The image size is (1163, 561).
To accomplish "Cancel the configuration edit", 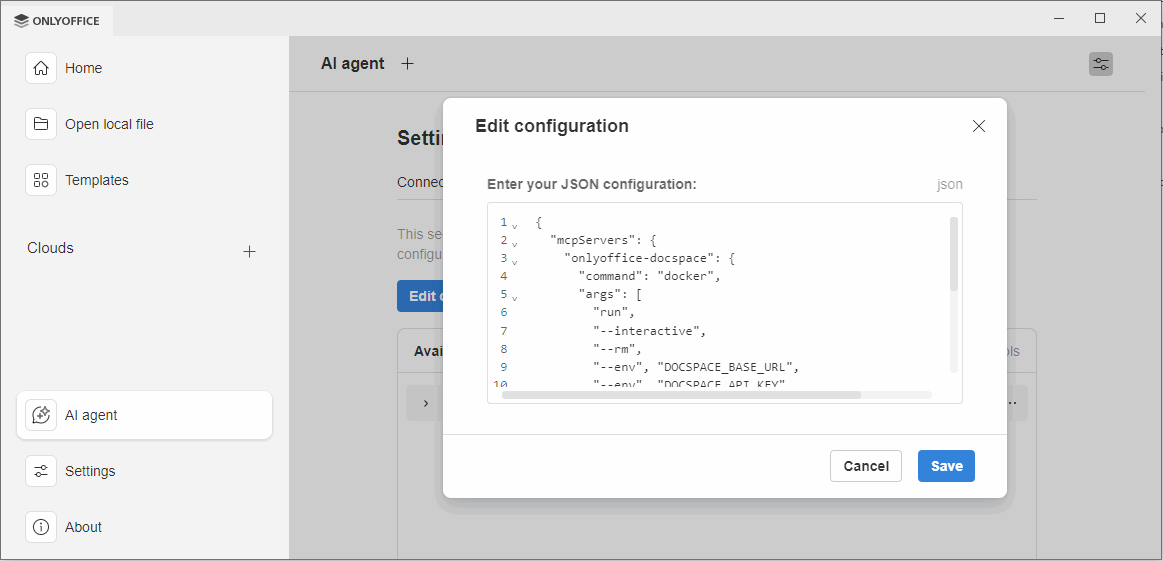I will pyautogui.click(x=866, y=466).
